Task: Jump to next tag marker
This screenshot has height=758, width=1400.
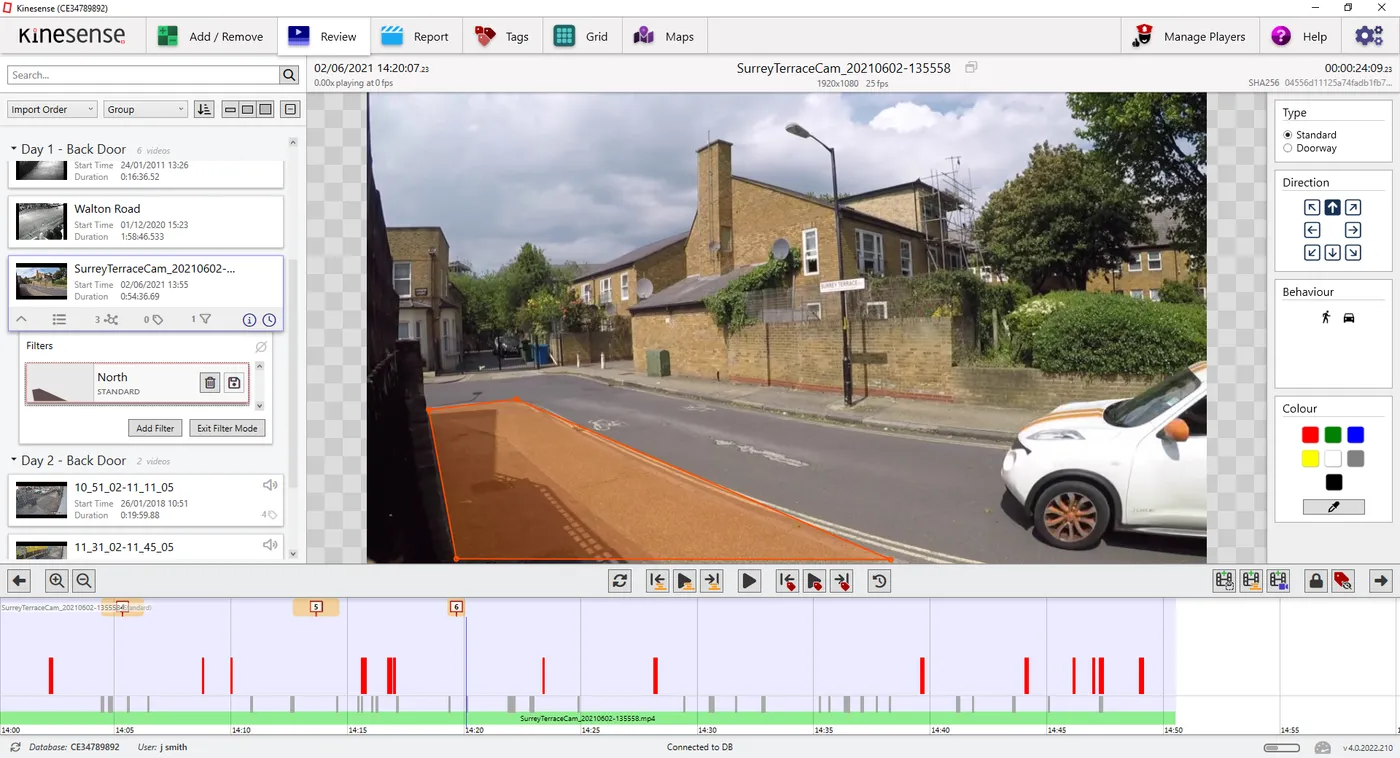Action: coord(841,580)
